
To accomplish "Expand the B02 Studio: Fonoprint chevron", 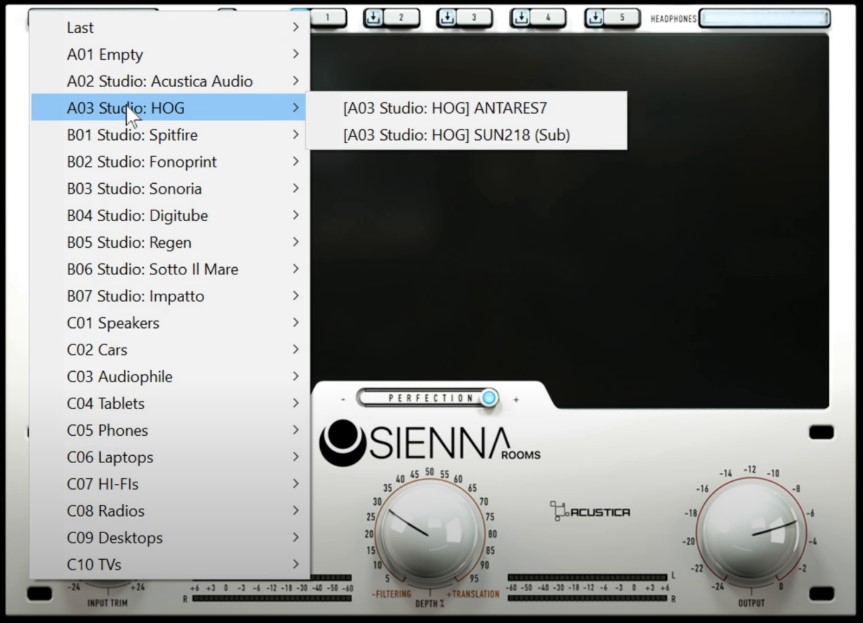I will [296, 162].
